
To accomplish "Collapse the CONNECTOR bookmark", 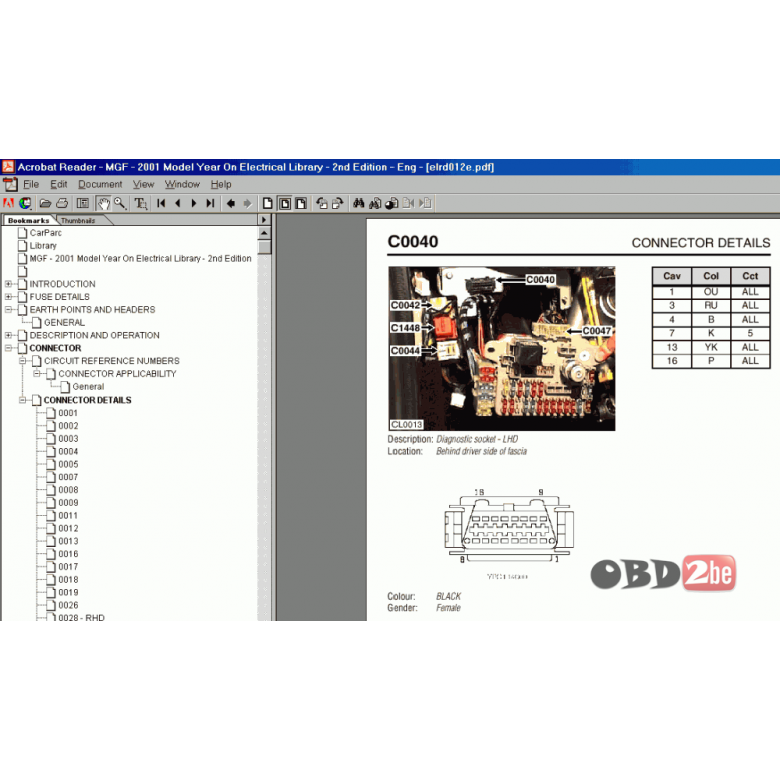I will [x=8, y=348].
